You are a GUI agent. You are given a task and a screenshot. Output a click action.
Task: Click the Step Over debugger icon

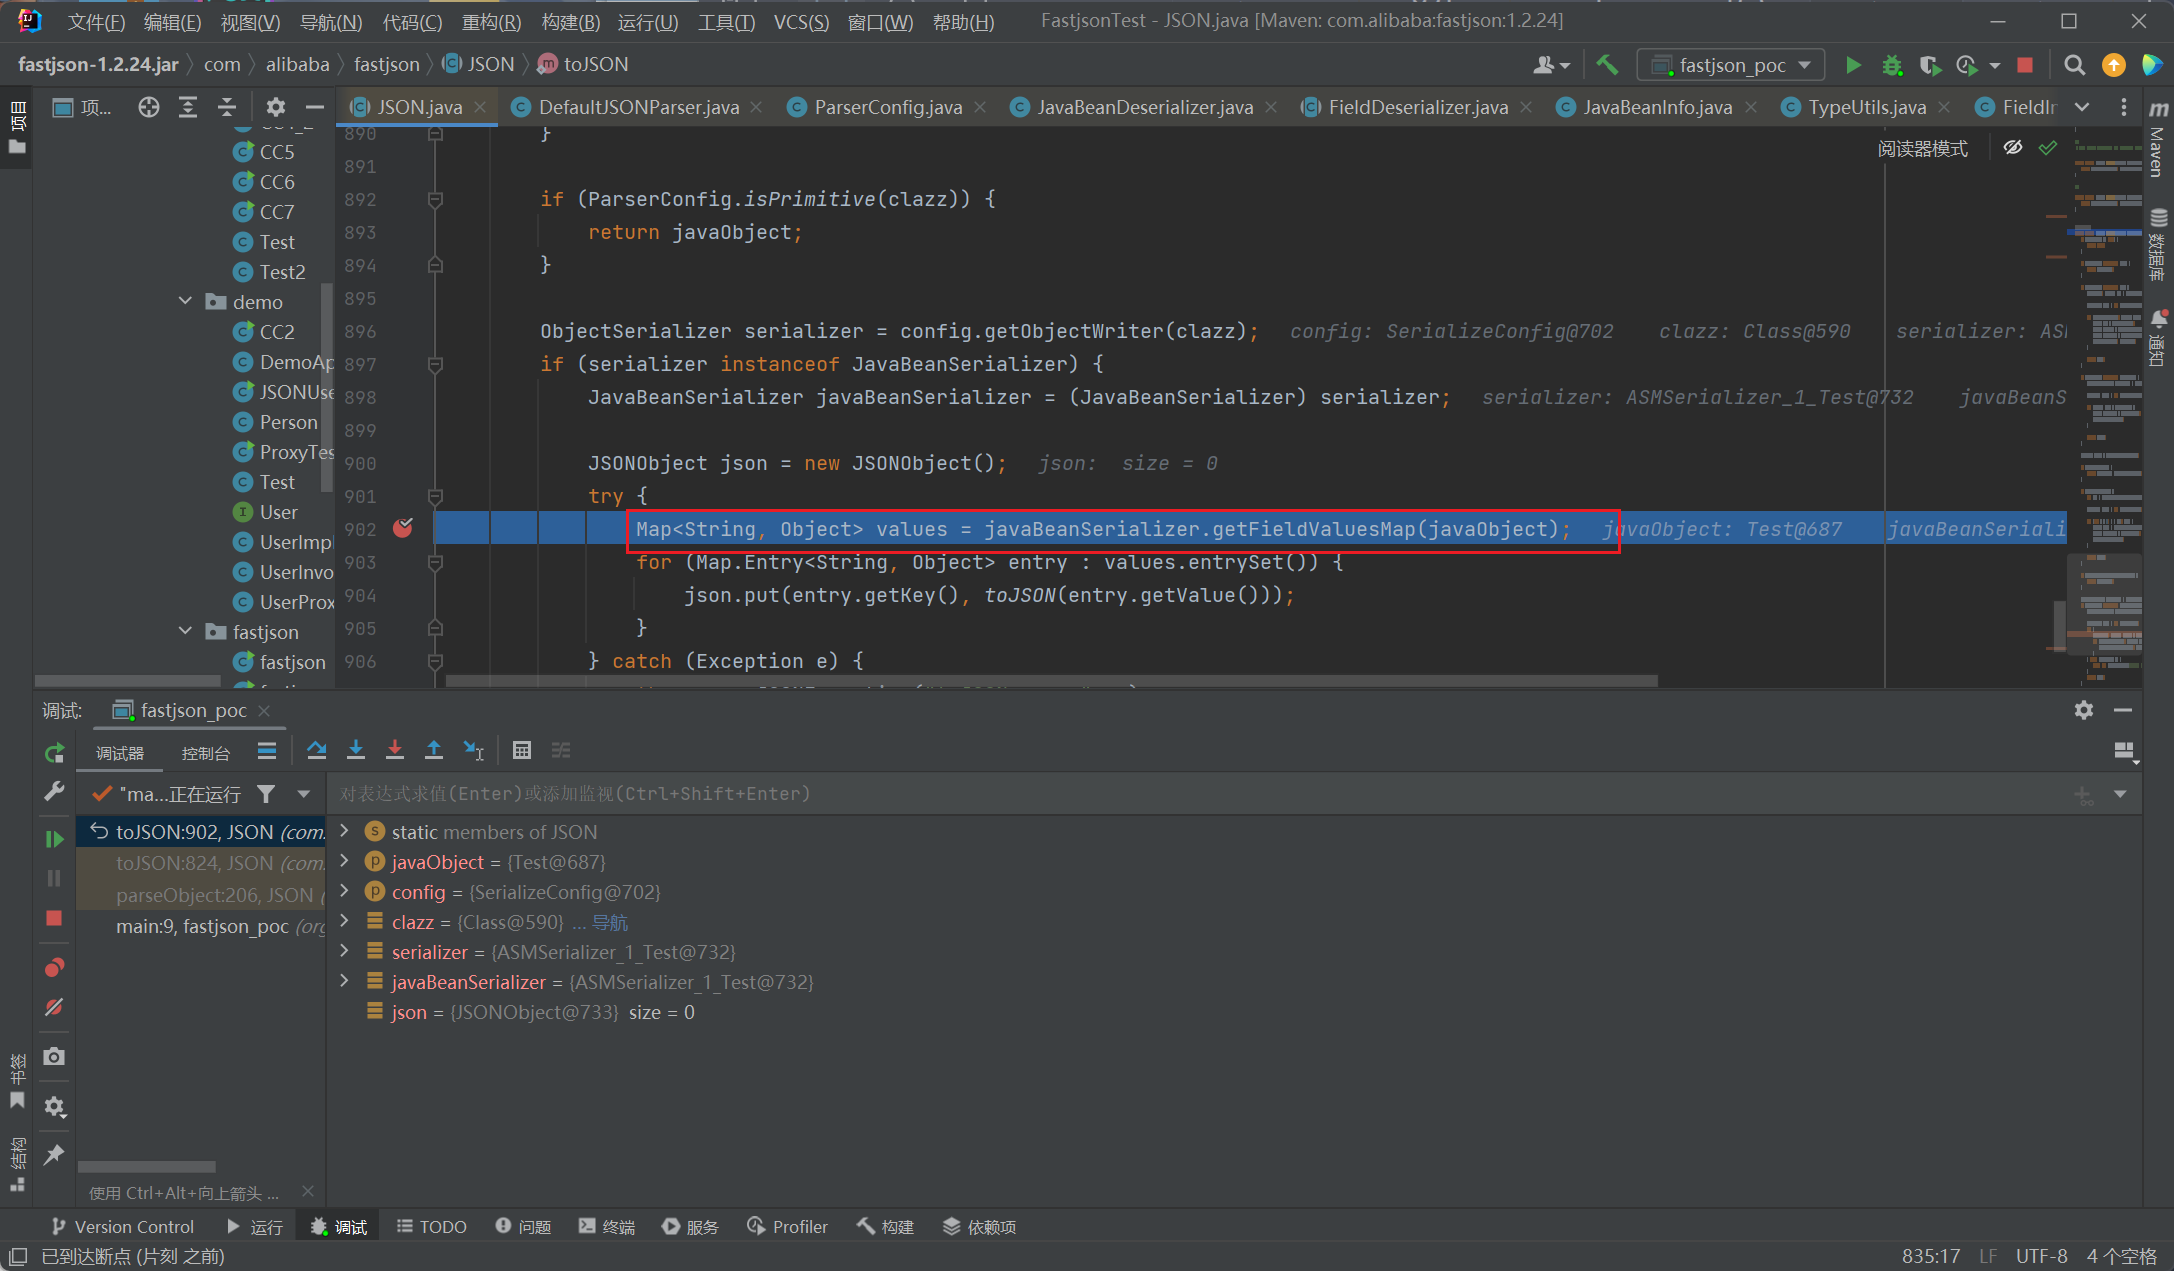tap(316, 750)
